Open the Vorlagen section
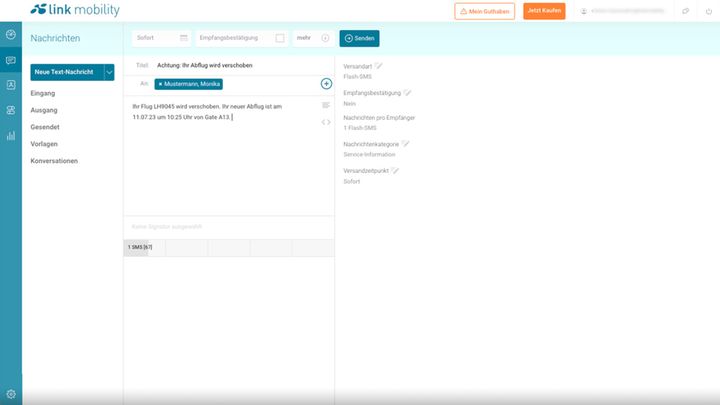This screenshot has height=405, width=720. click(x=44, y=144)
